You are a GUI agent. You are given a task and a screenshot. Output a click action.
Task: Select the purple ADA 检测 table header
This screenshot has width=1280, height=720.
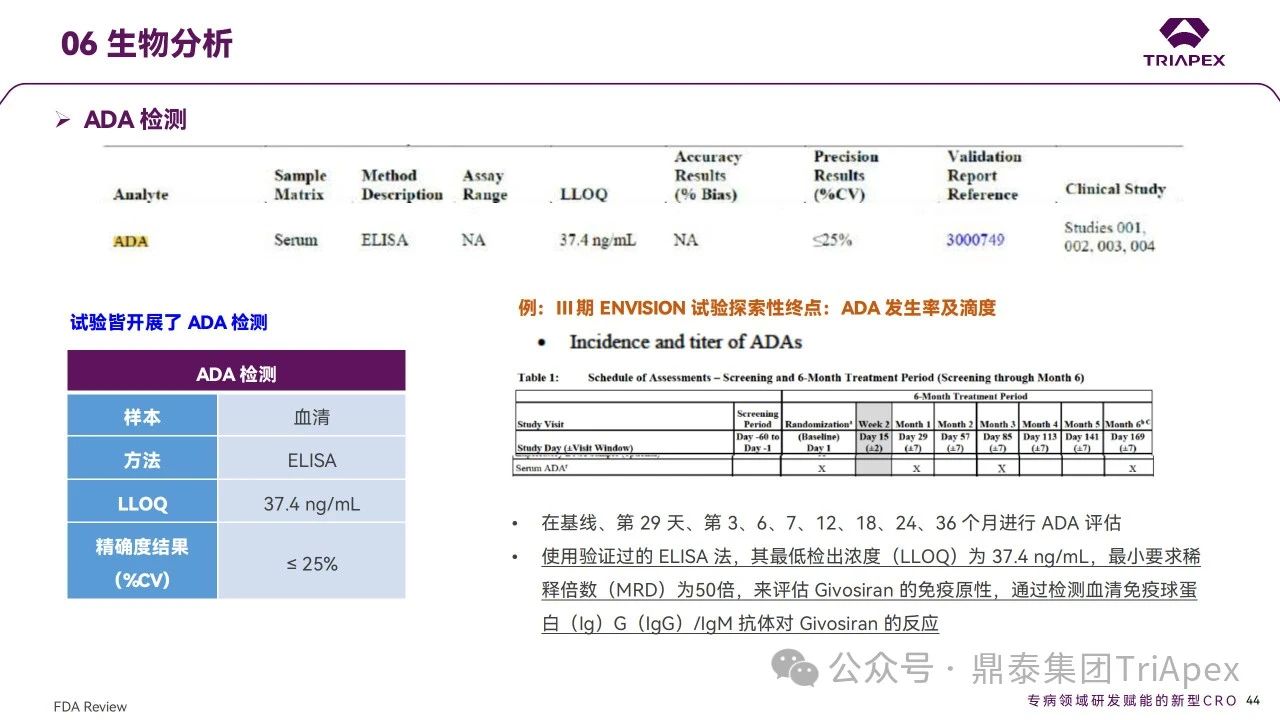[236, 374]
